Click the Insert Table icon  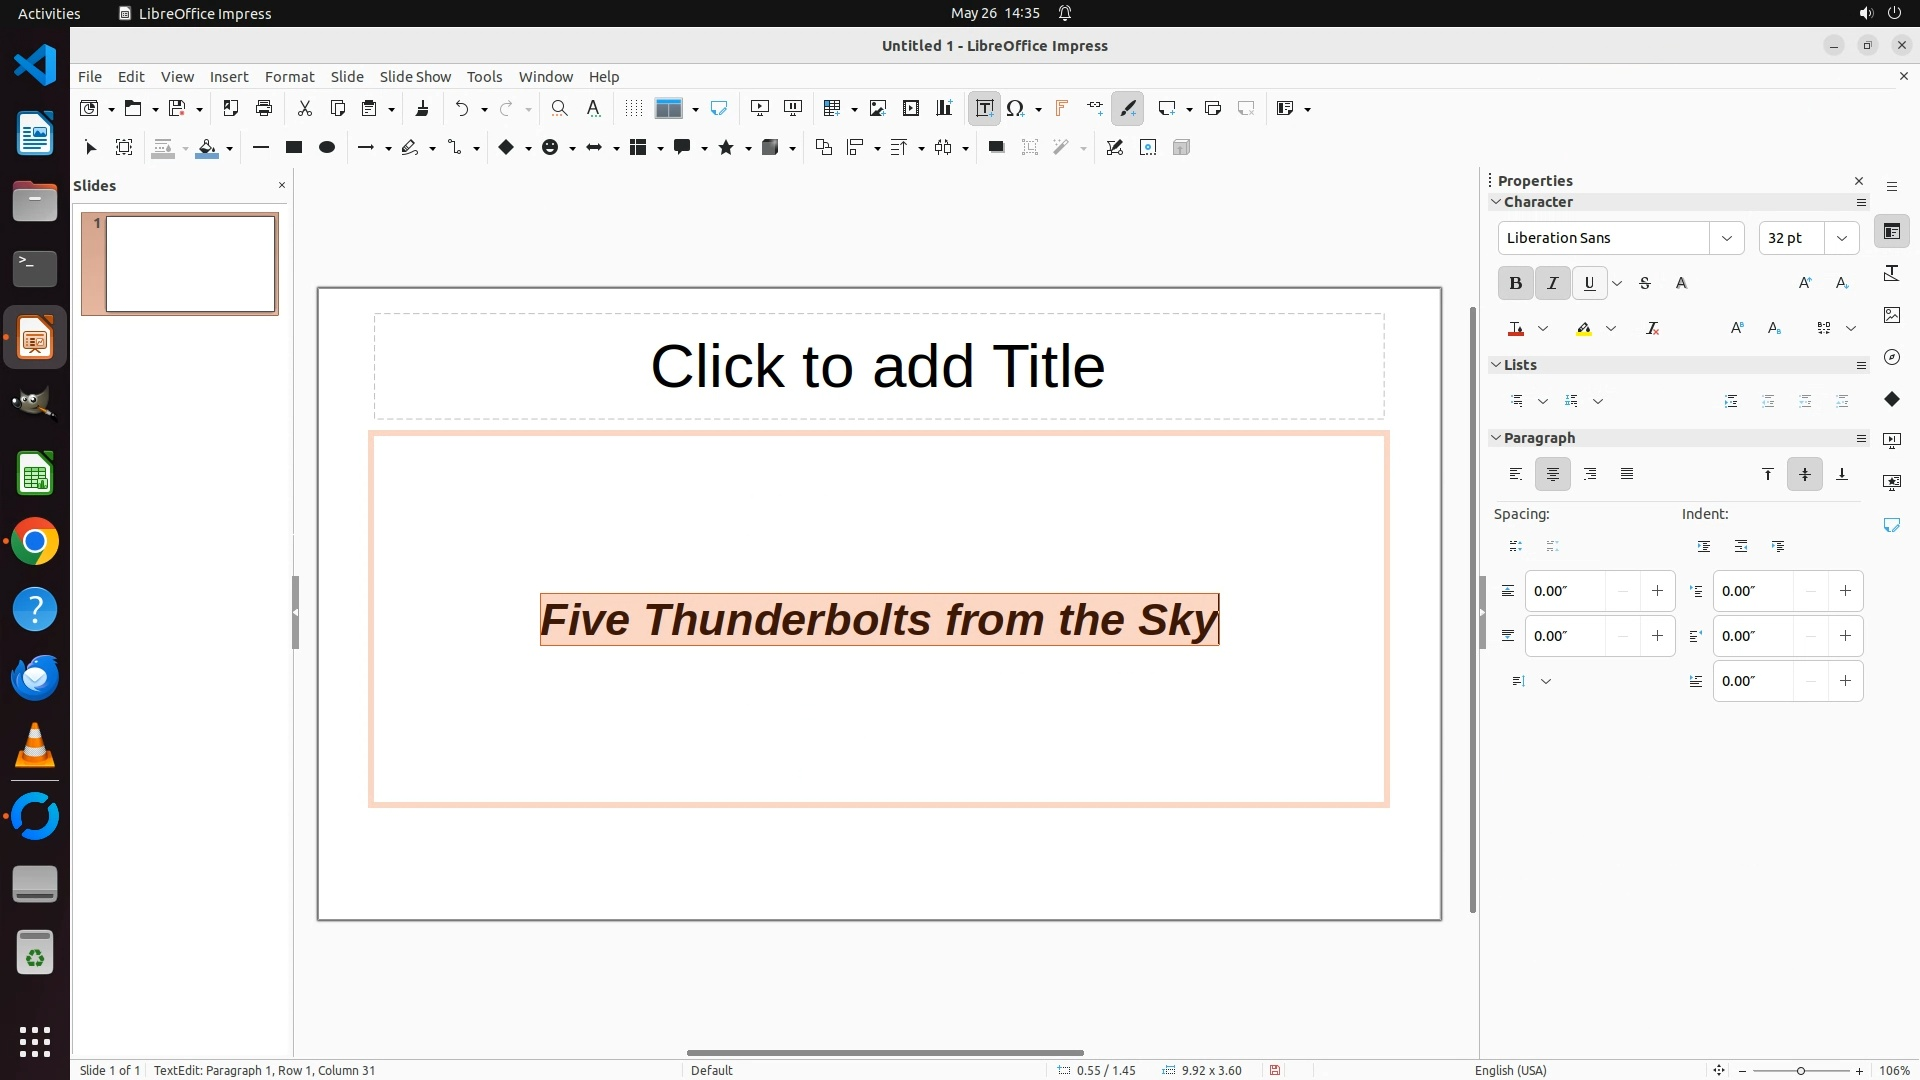click(831, 108)
